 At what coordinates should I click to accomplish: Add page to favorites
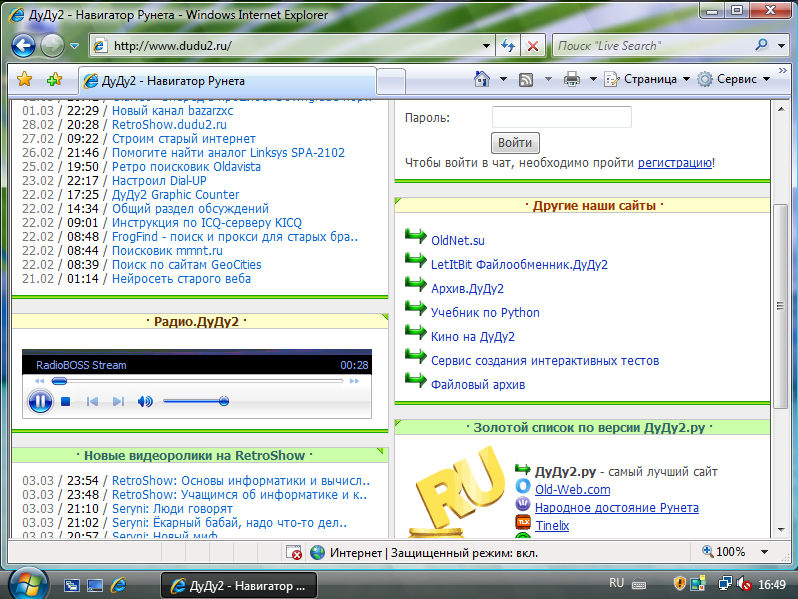pyautogui.click(x=54, y=79)
